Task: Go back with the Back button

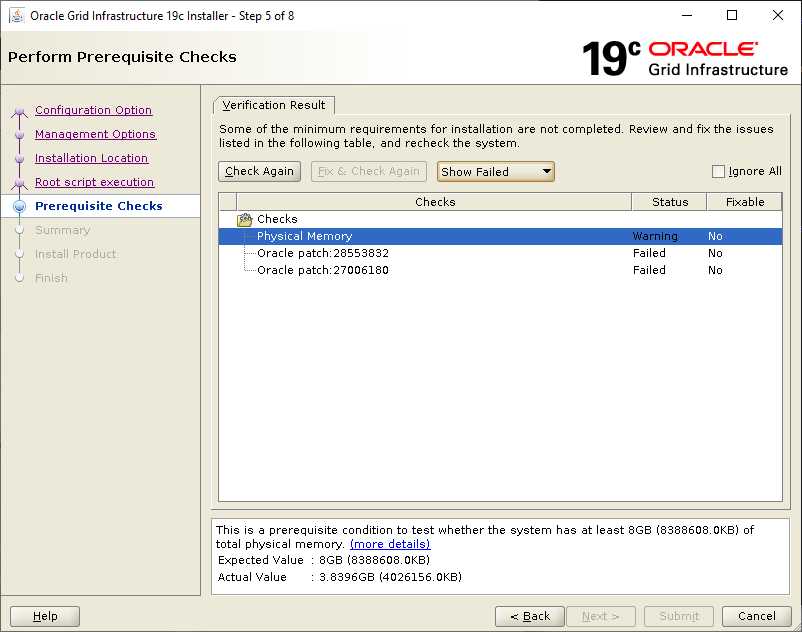Action: click(530, 616)
